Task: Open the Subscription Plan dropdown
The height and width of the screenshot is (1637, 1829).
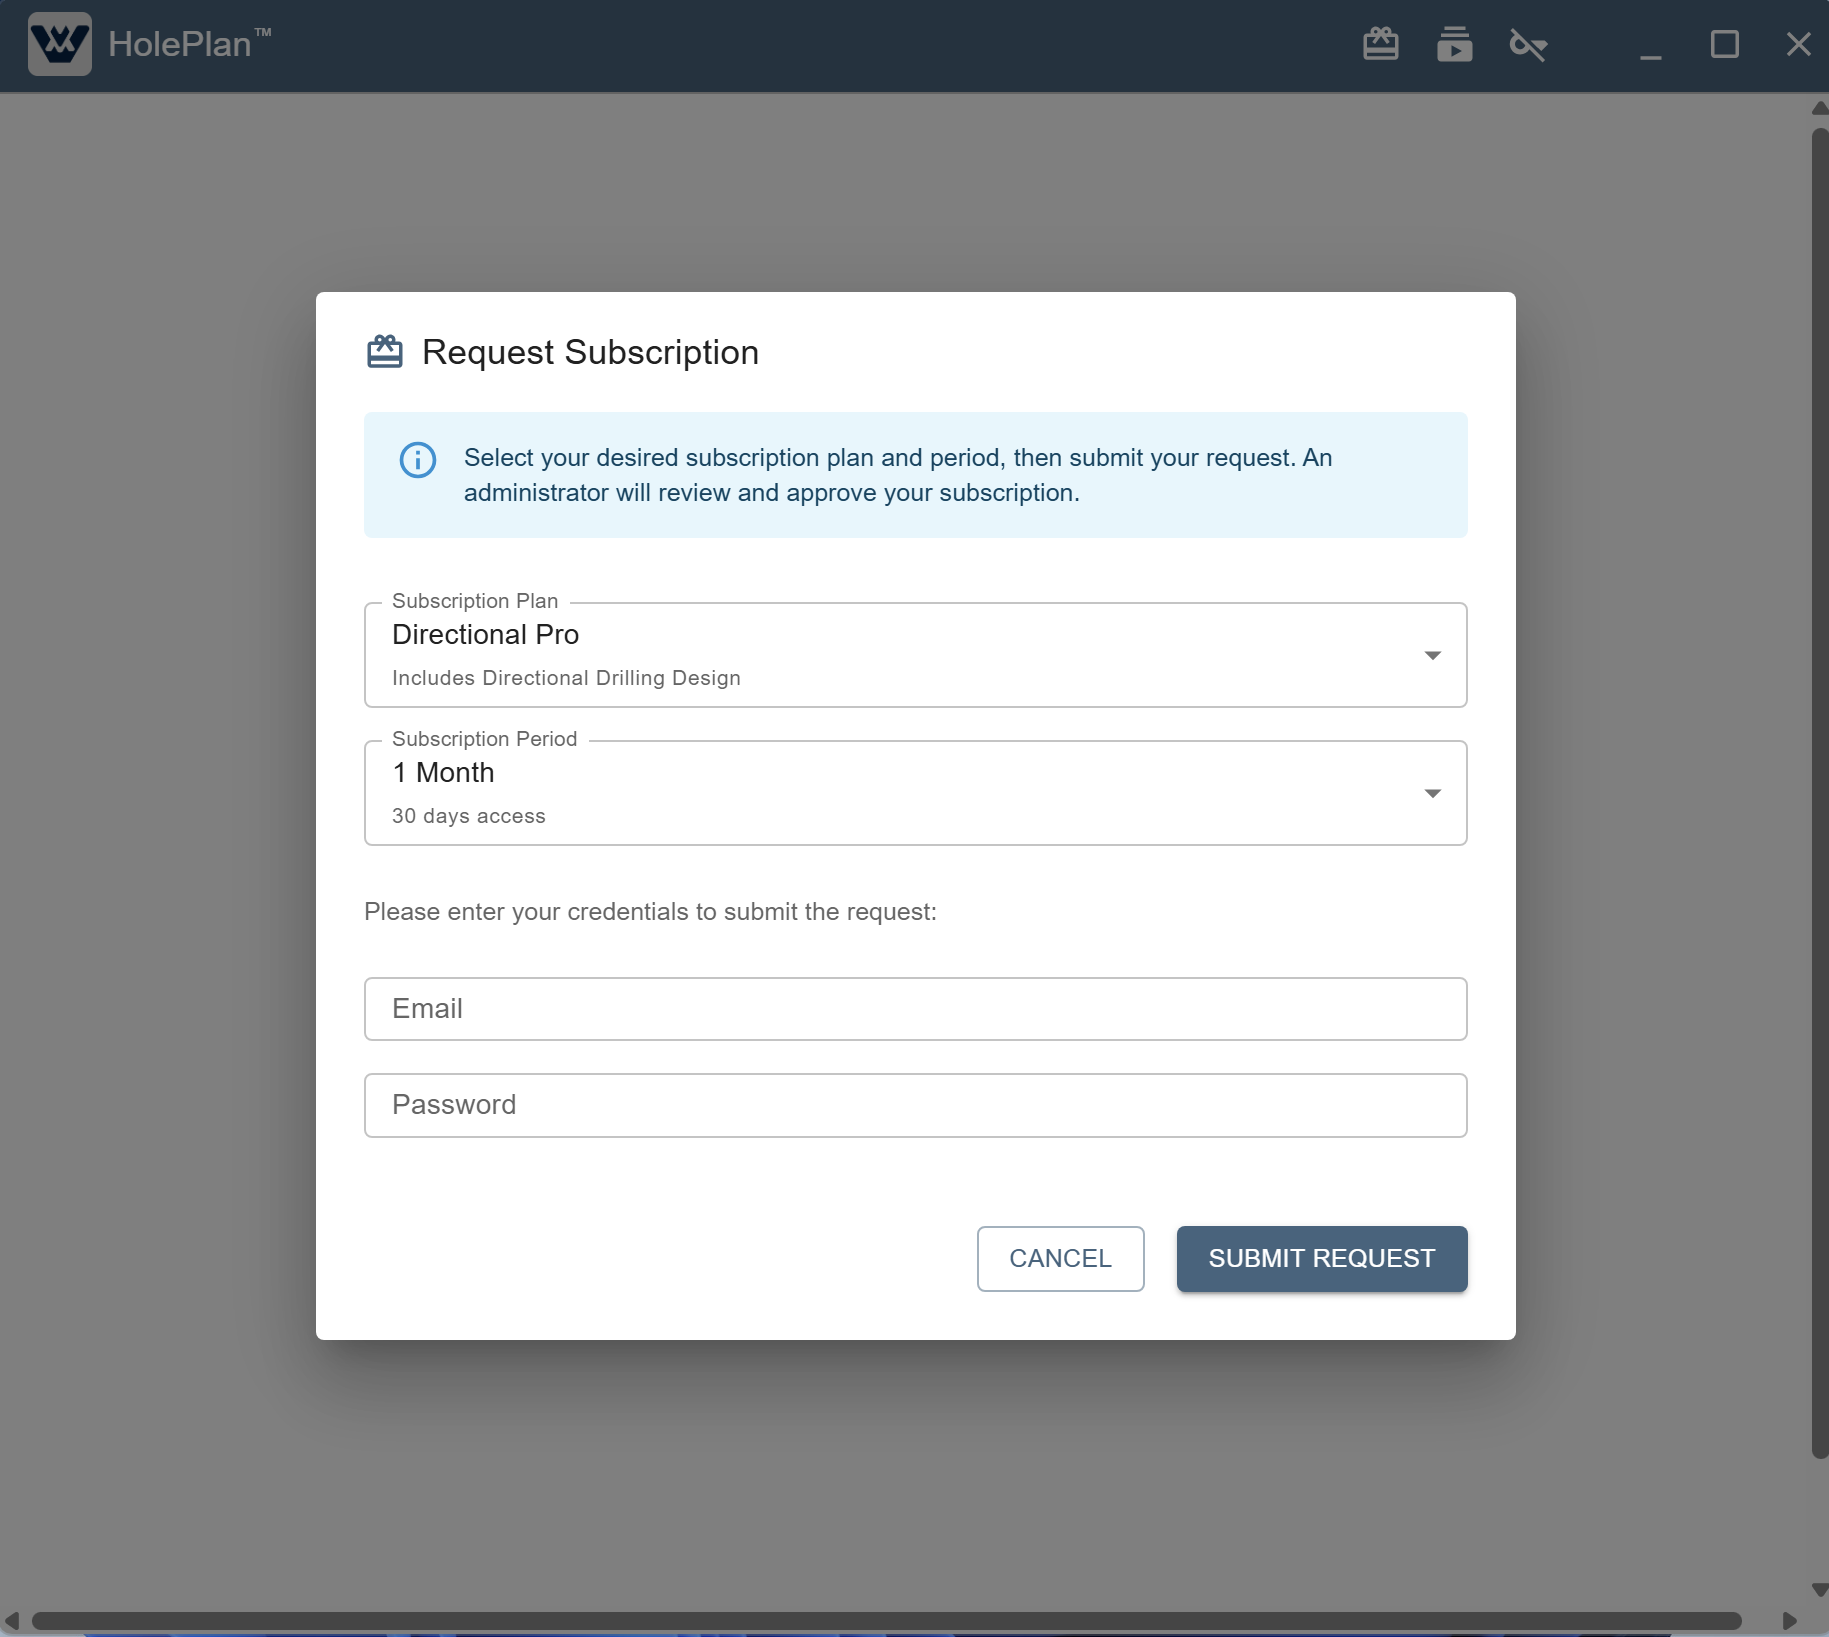Action: point(915,655)
